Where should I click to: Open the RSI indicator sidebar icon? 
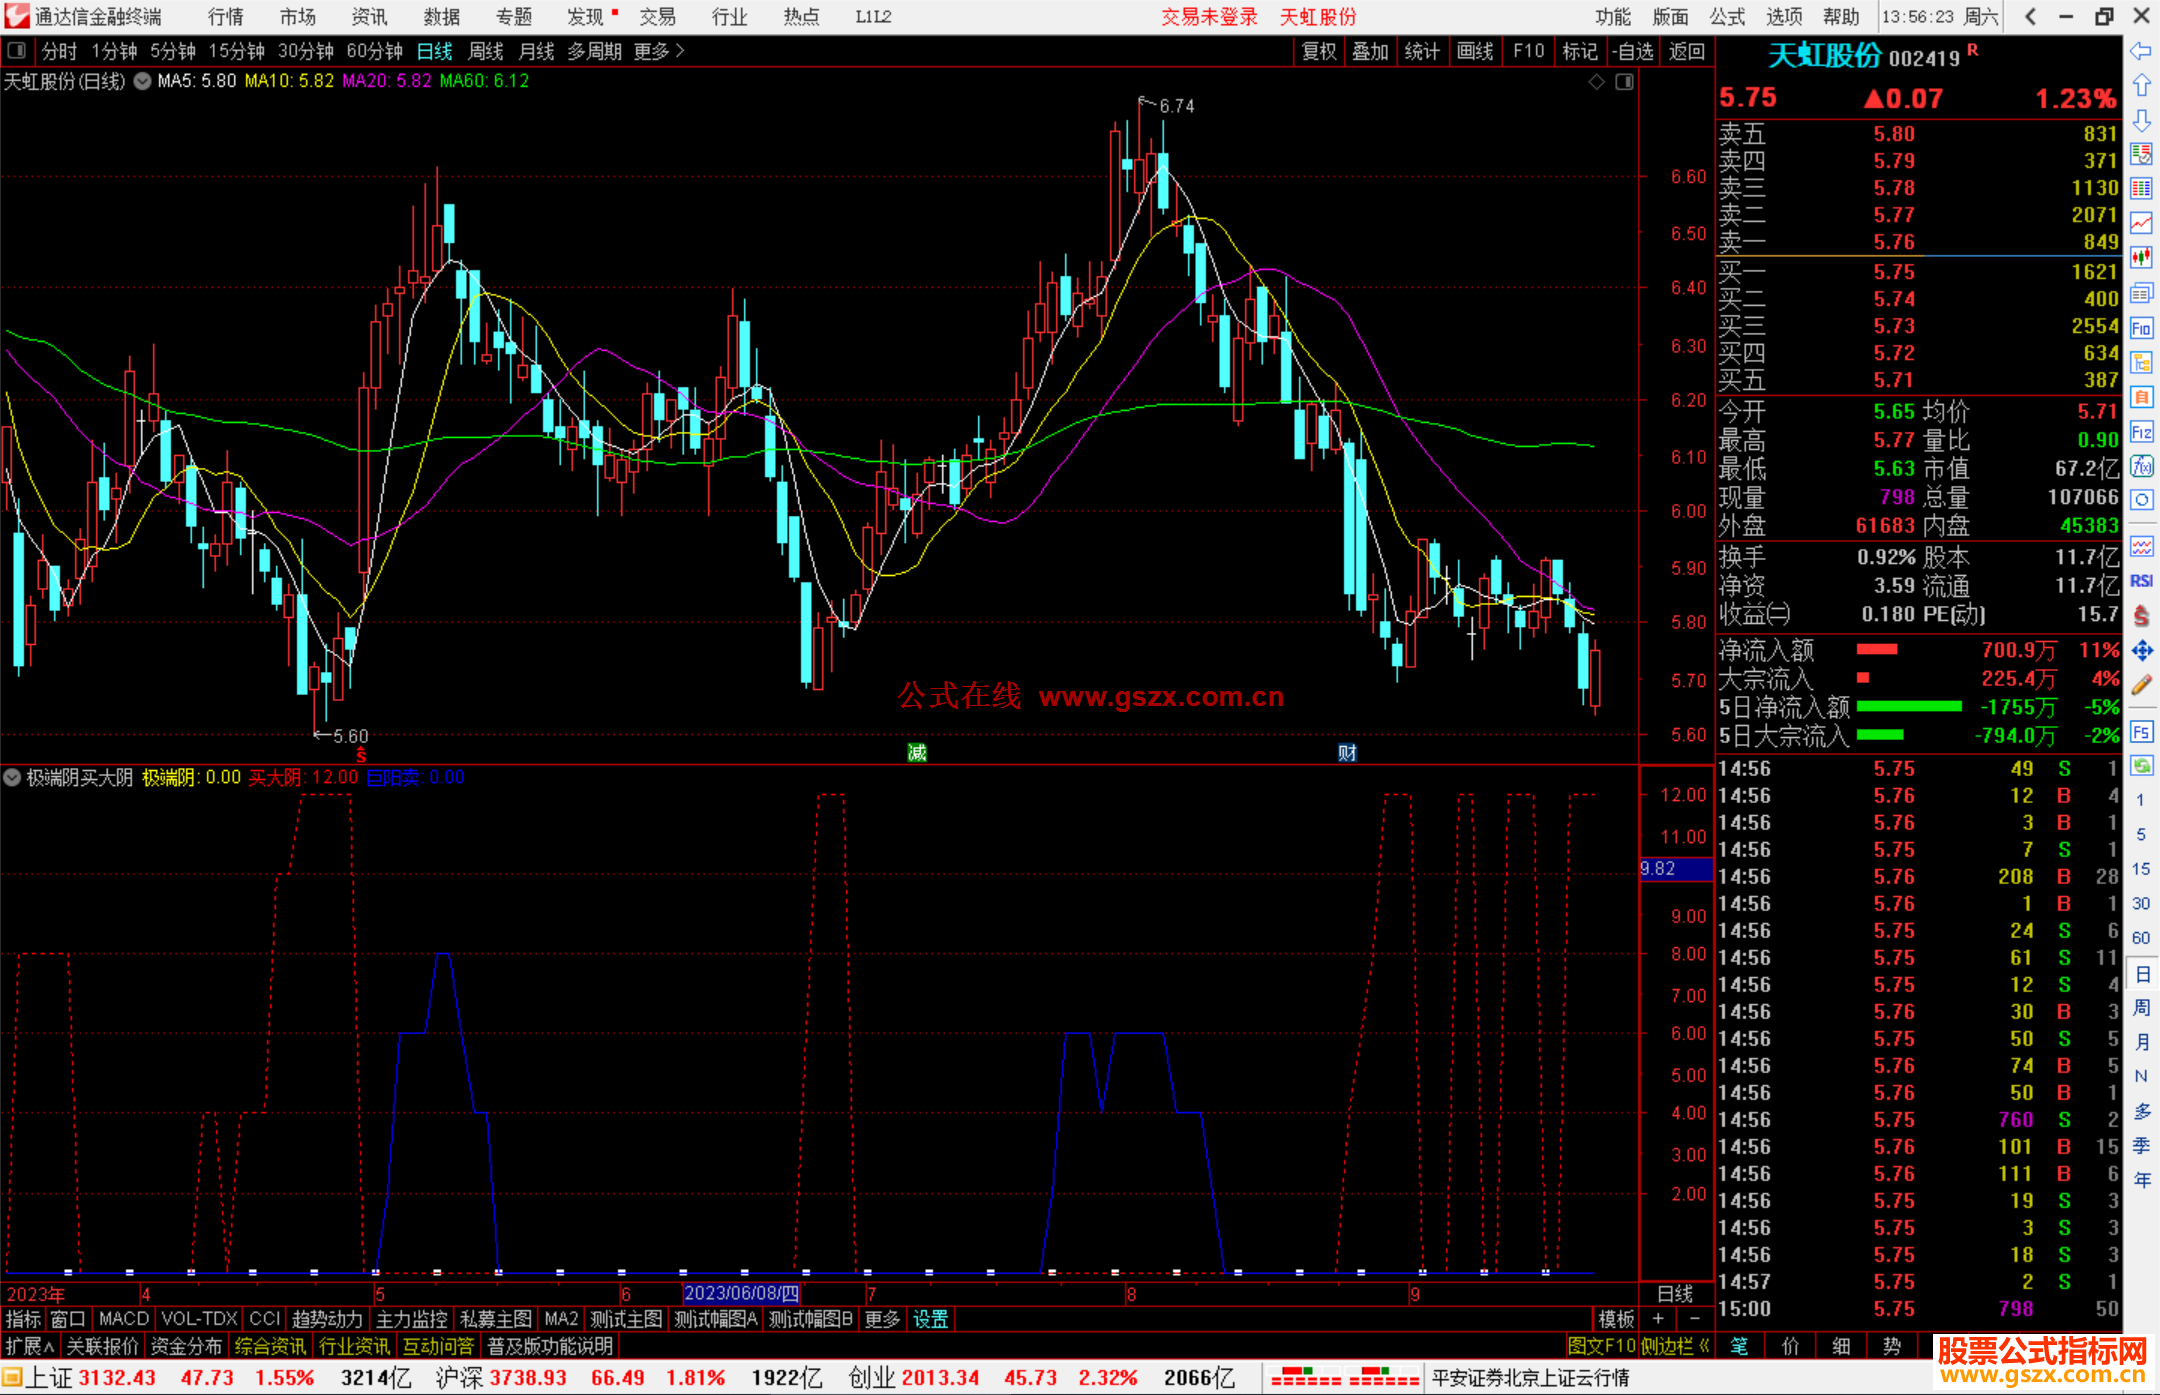click(x=2141, y=581)
